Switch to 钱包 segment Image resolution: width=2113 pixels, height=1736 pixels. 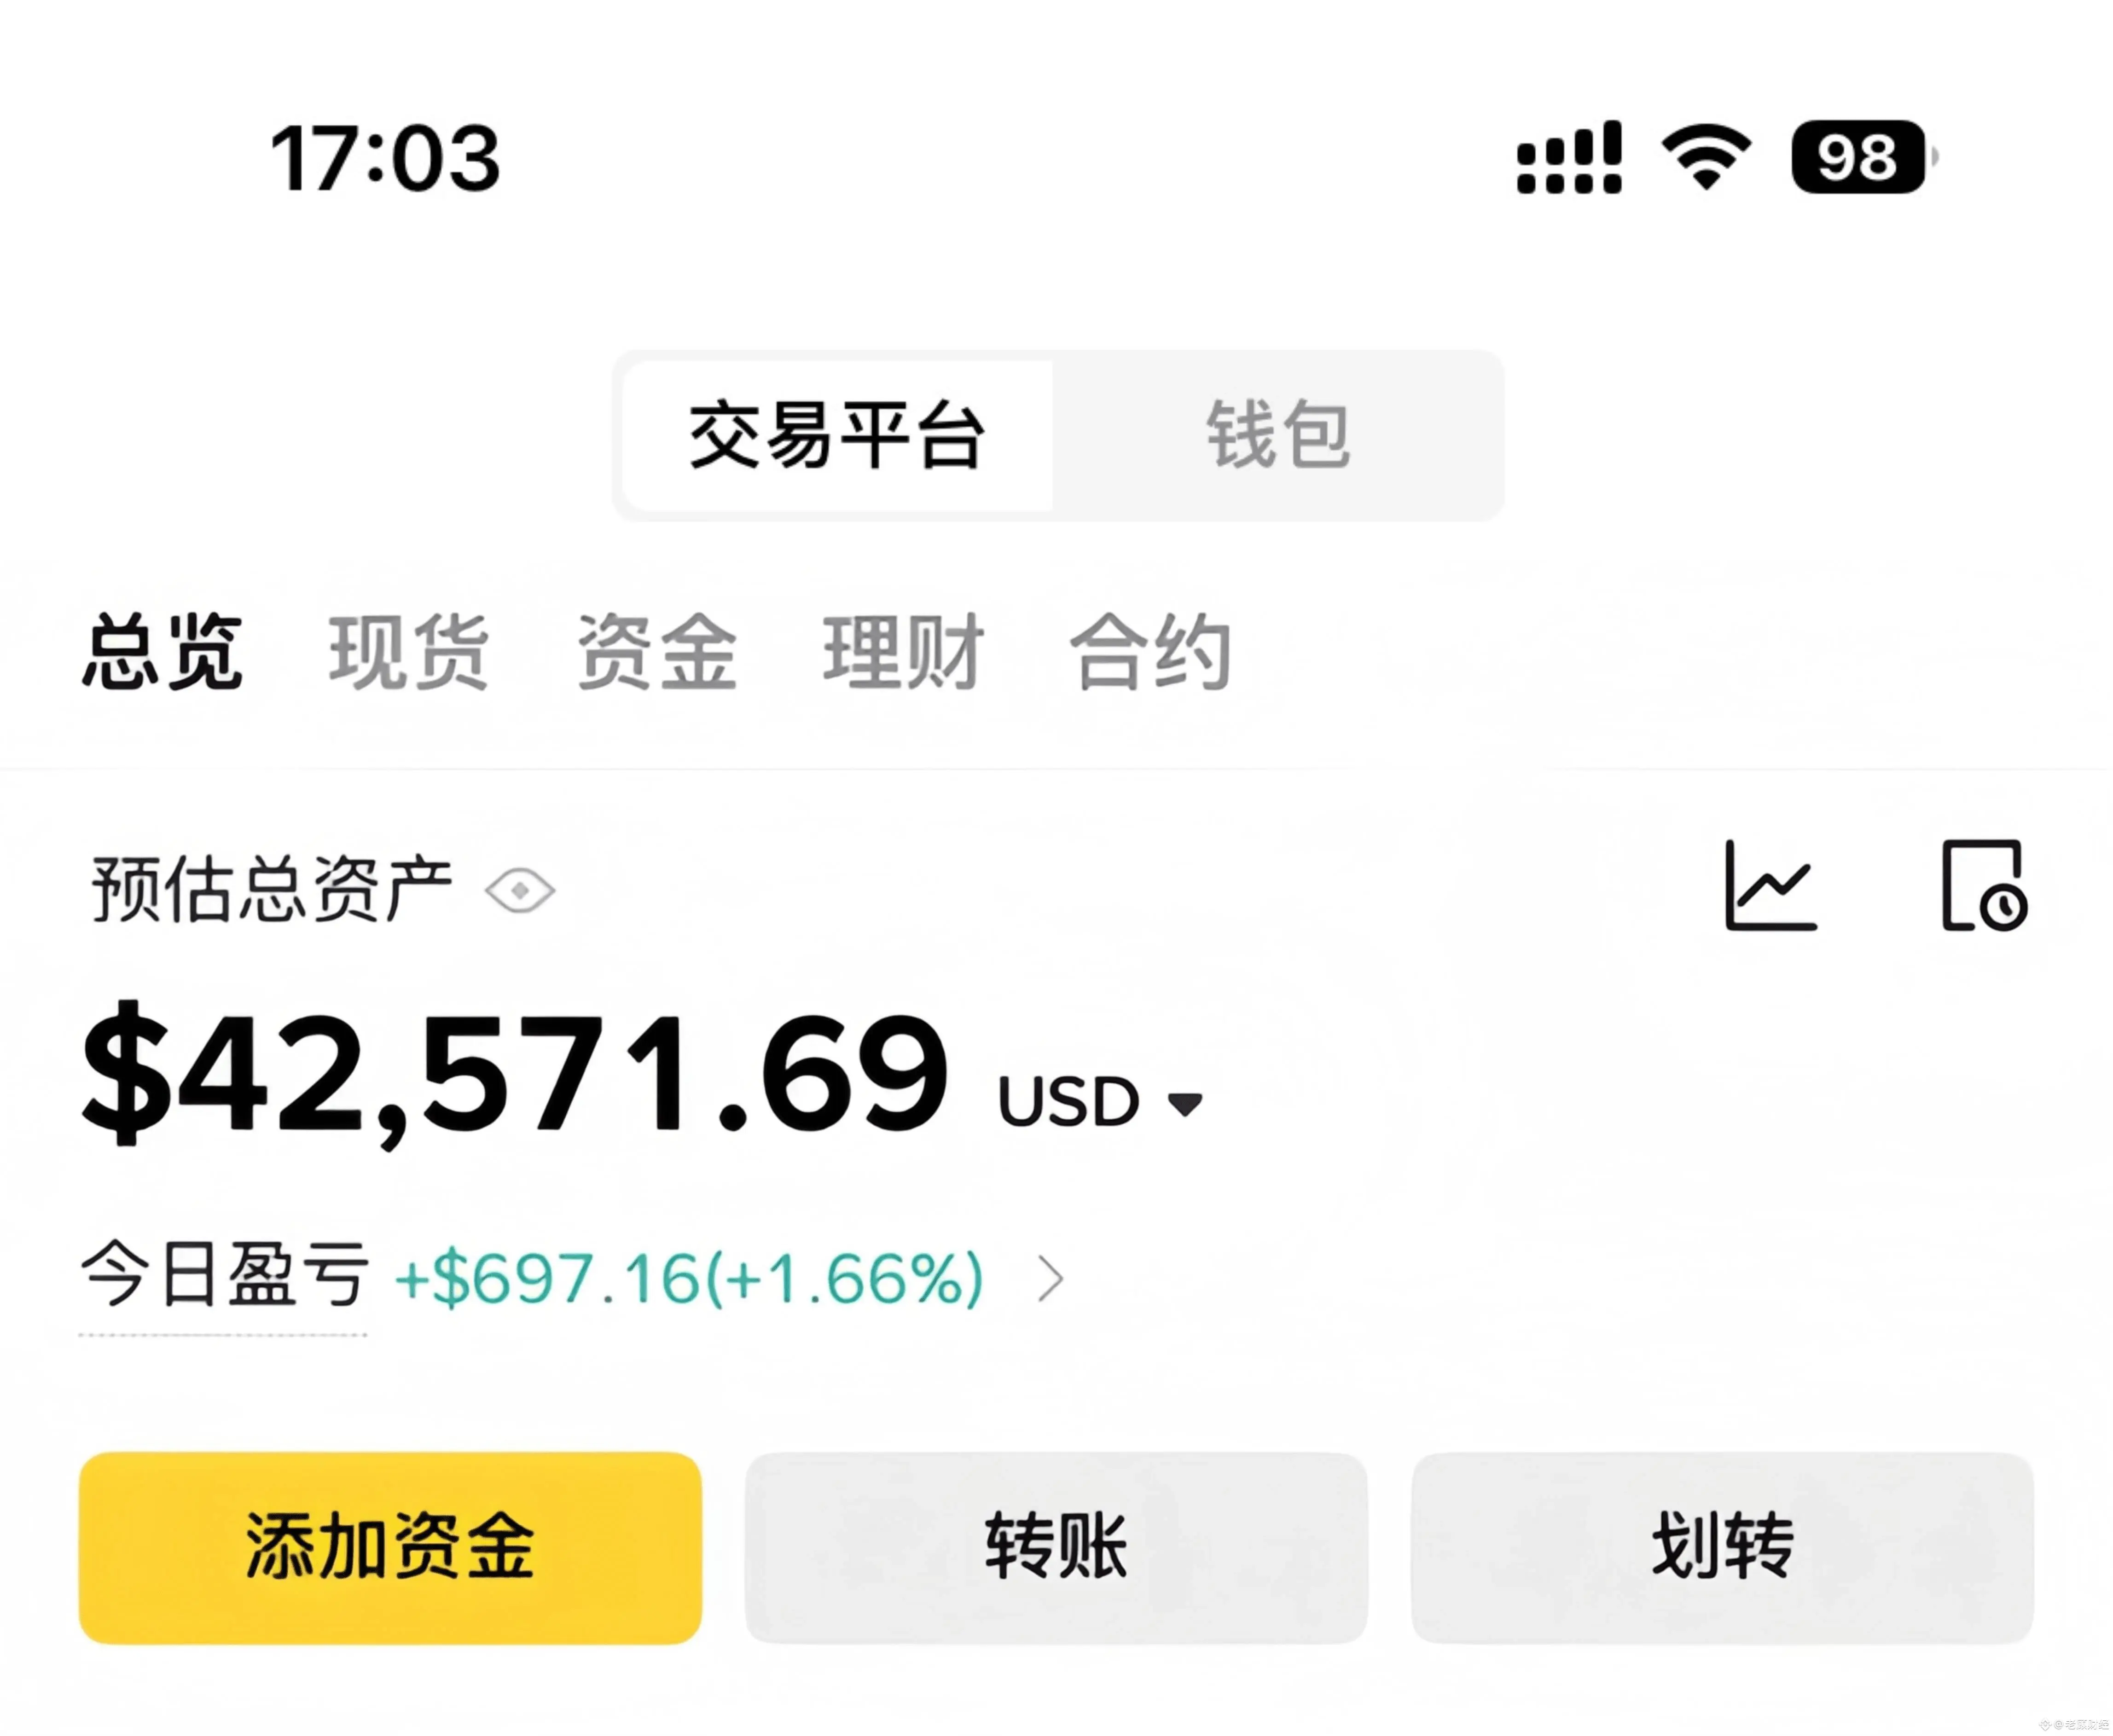pos(1278,436)
